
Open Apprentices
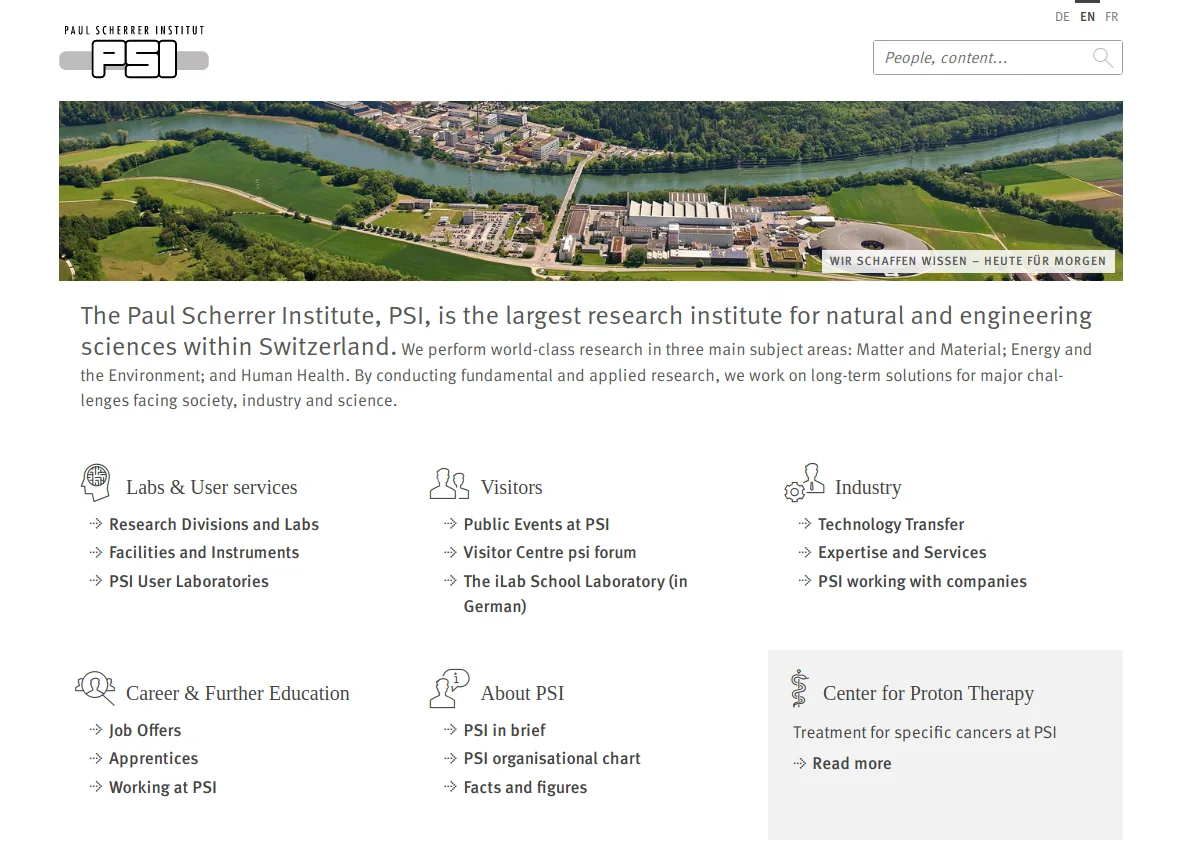click(154, 758)
